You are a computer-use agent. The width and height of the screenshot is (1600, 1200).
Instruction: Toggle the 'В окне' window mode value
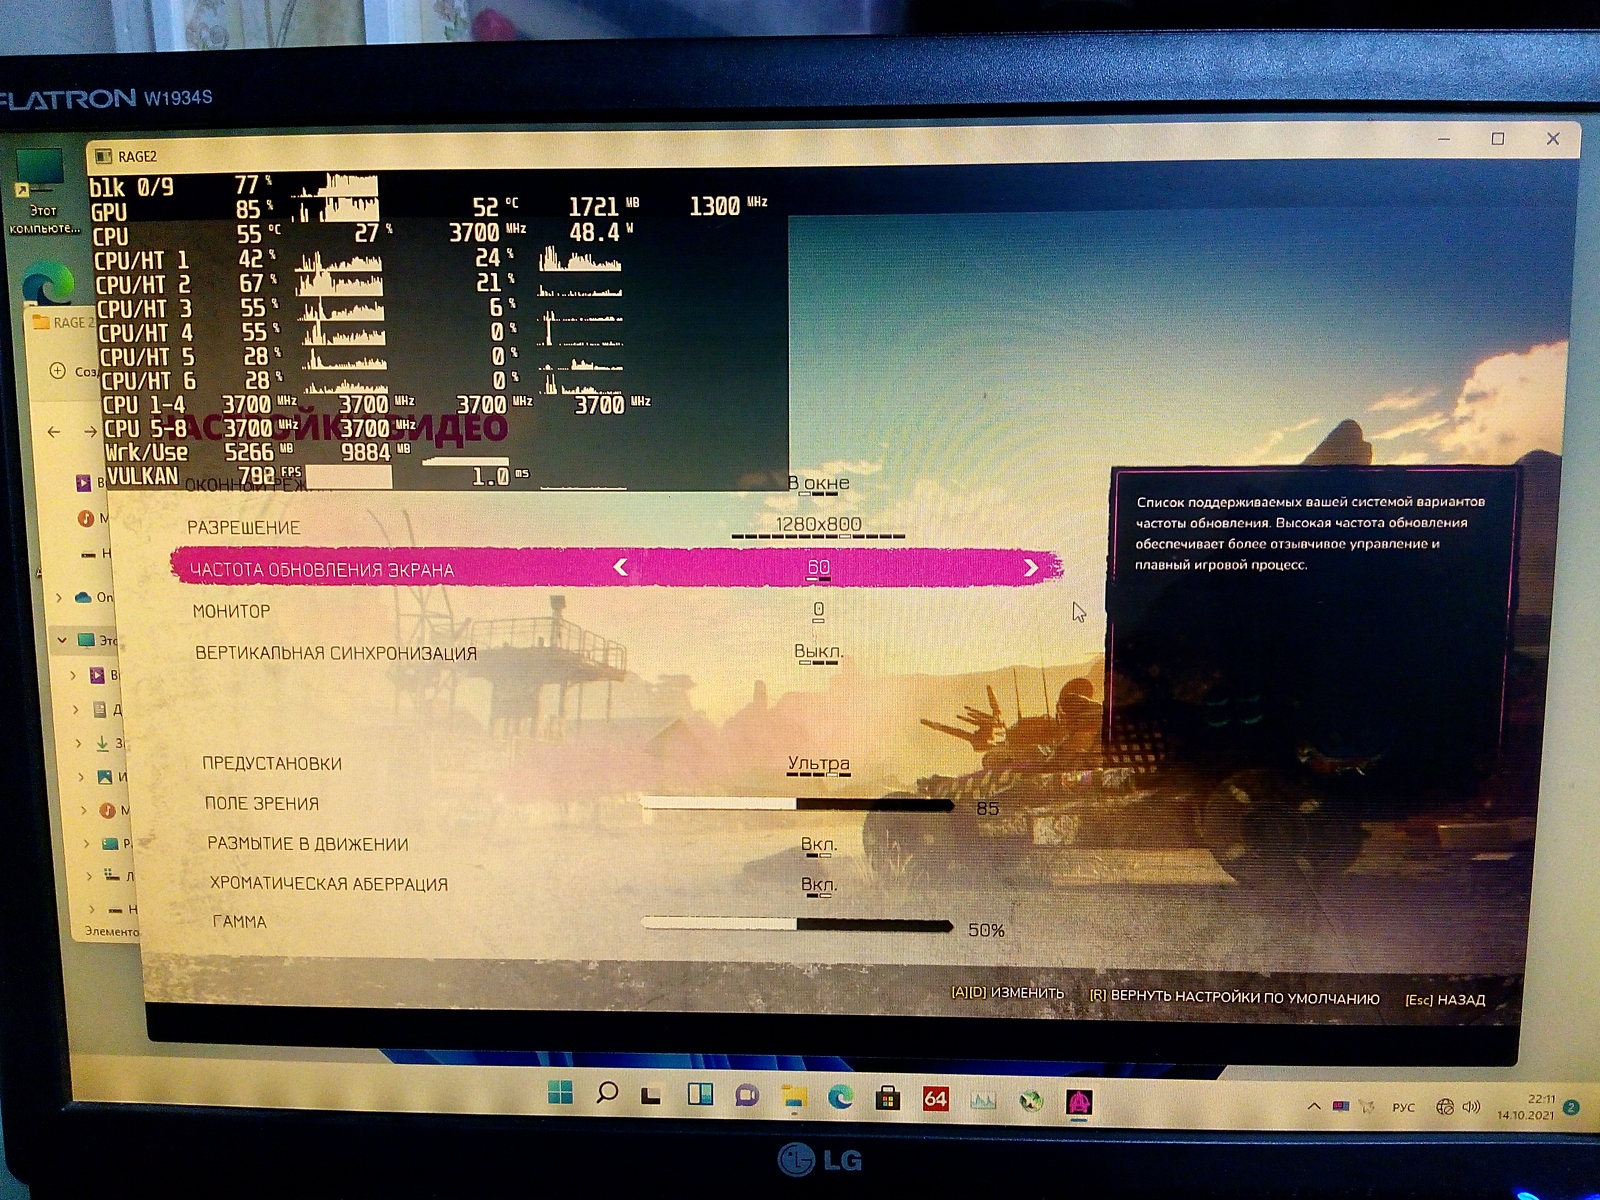coord(818,484)
